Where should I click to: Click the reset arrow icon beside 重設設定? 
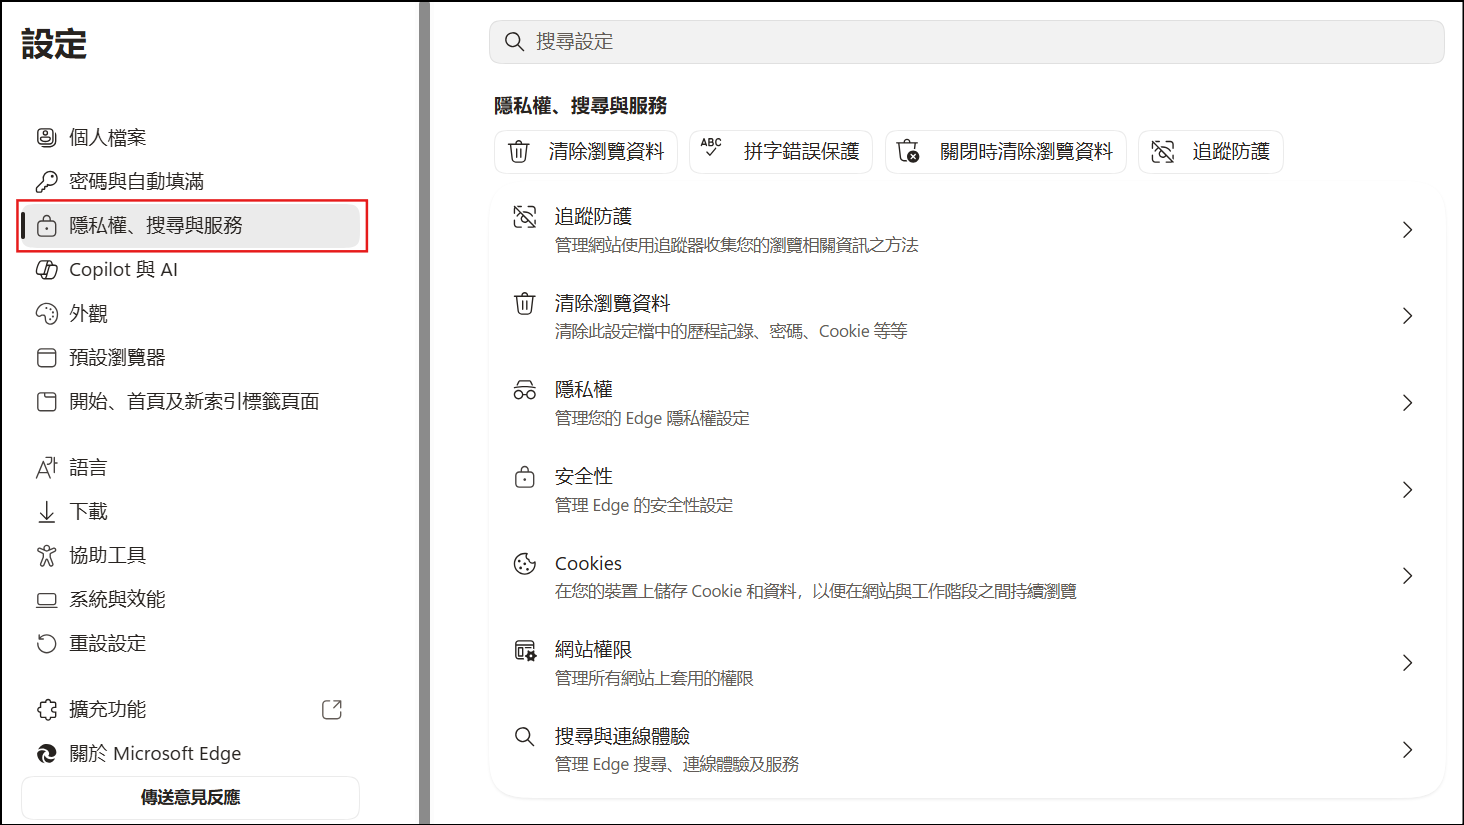pyautogui.click(x=46, y=643)
